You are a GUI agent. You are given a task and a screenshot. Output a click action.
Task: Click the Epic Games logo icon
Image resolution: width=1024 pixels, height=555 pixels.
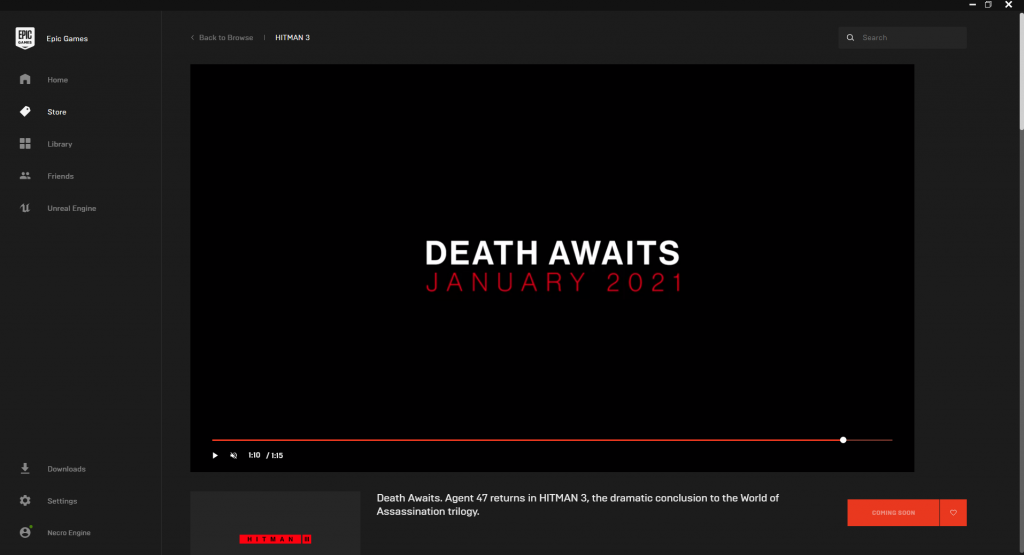[25, 38]
